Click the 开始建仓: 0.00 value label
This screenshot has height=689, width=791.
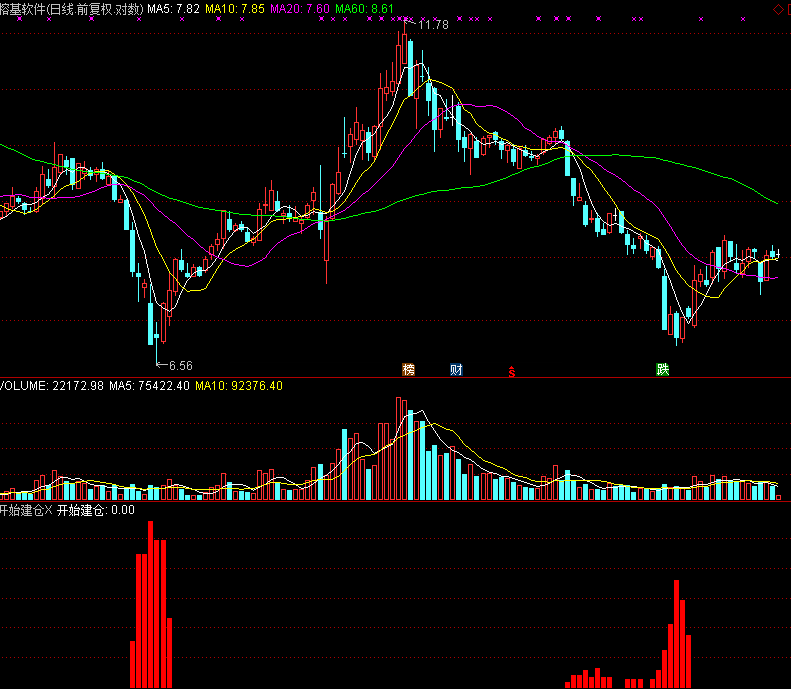click(96, 510)
